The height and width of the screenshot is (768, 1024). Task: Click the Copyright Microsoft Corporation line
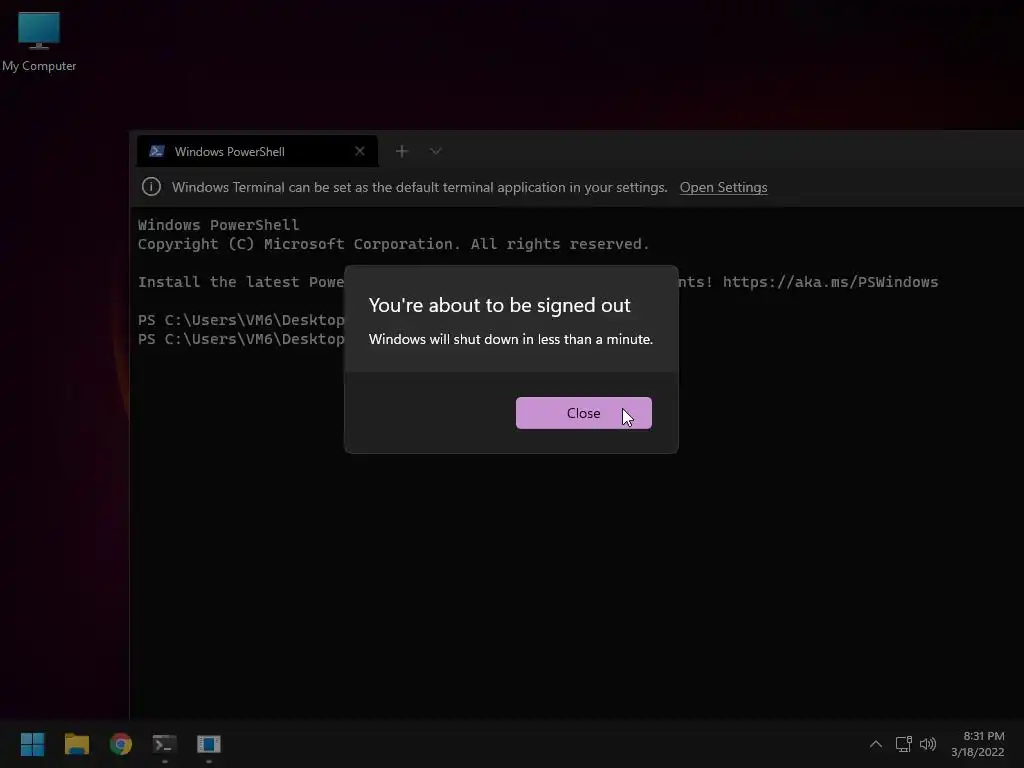coord(393,244)
